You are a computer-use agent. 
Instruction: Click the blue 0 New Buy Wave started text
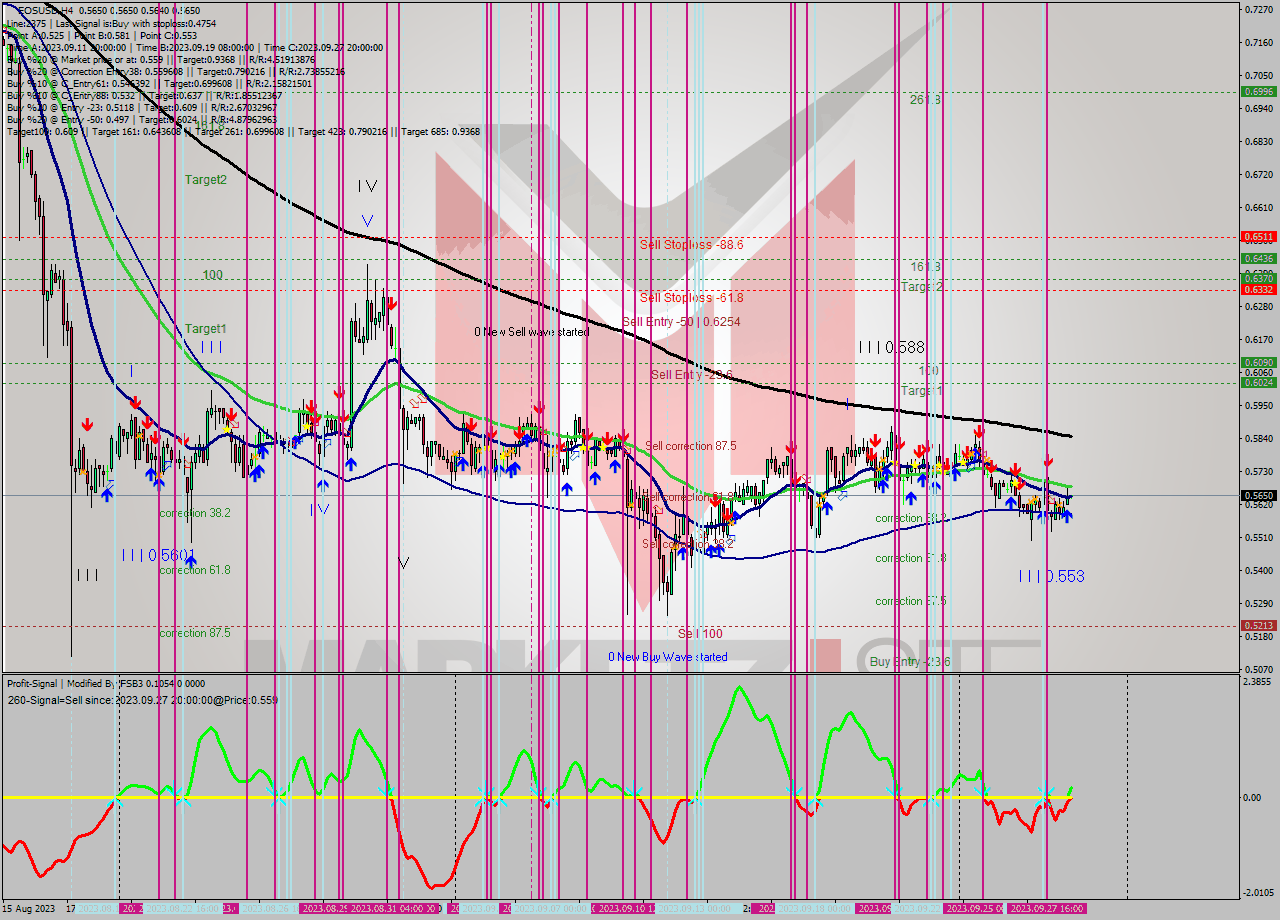pyautogui.click(x=668, y=657)
